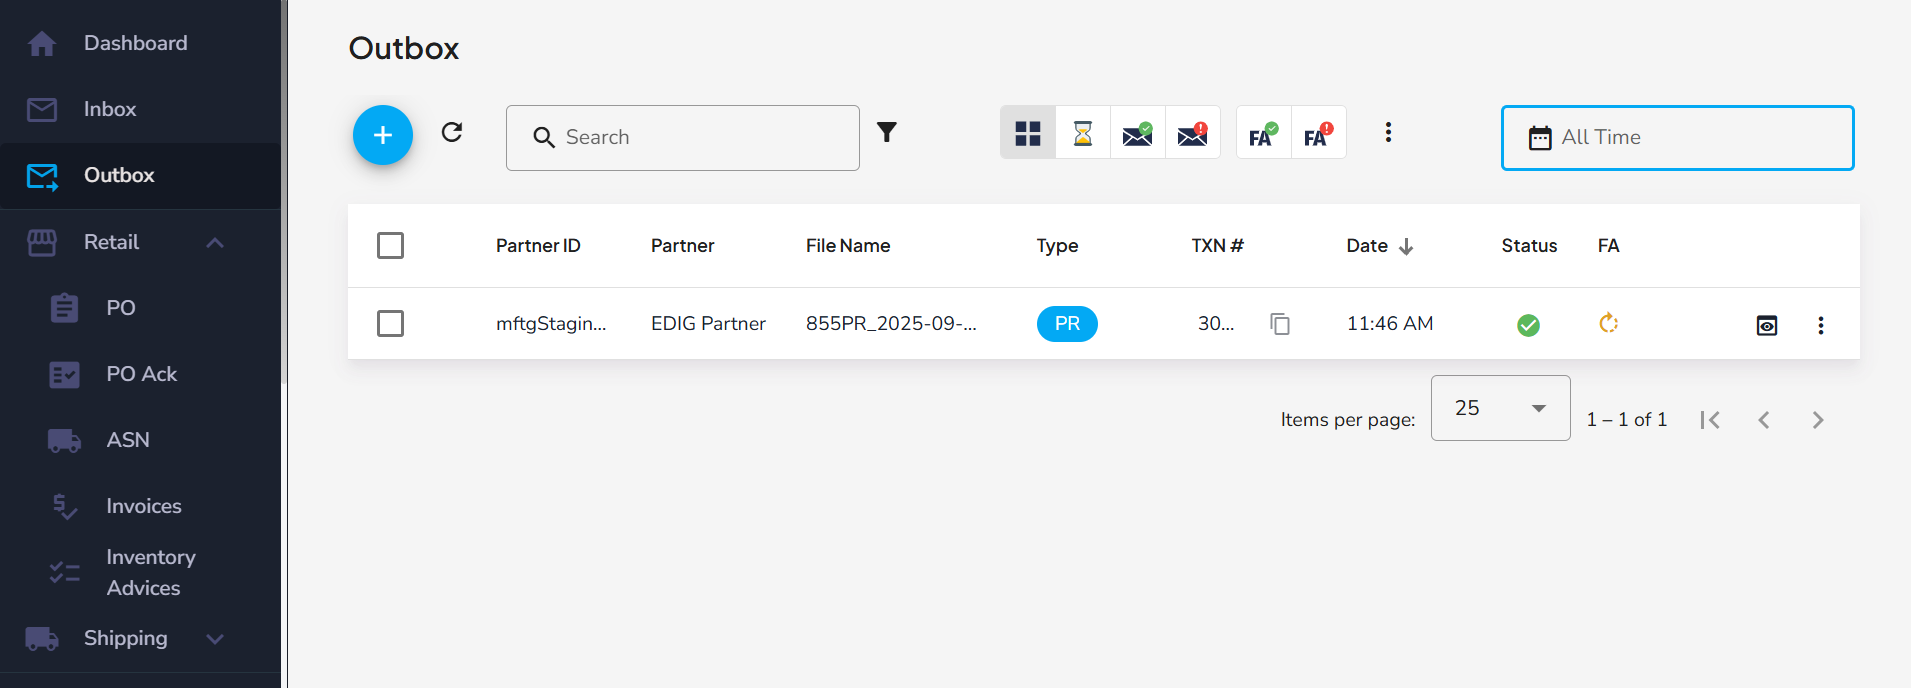The width and height of the screenshot is (1911, 688).
Task: Refresh the Outbox list
Action: coord(452,132)
